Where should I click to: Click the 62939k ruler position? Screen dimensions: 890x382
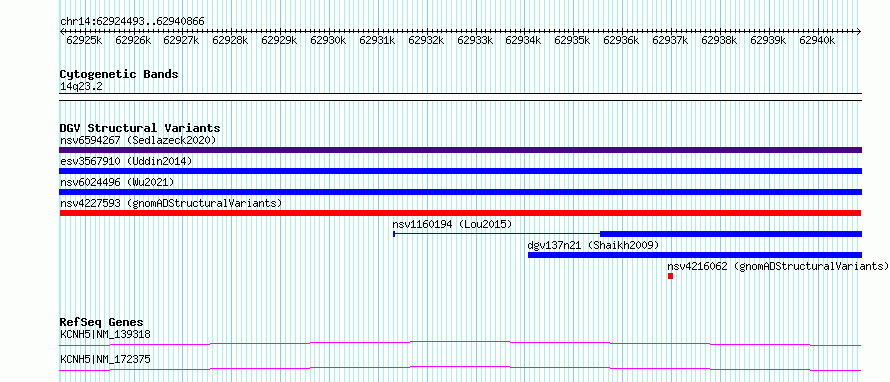(769, 40)
